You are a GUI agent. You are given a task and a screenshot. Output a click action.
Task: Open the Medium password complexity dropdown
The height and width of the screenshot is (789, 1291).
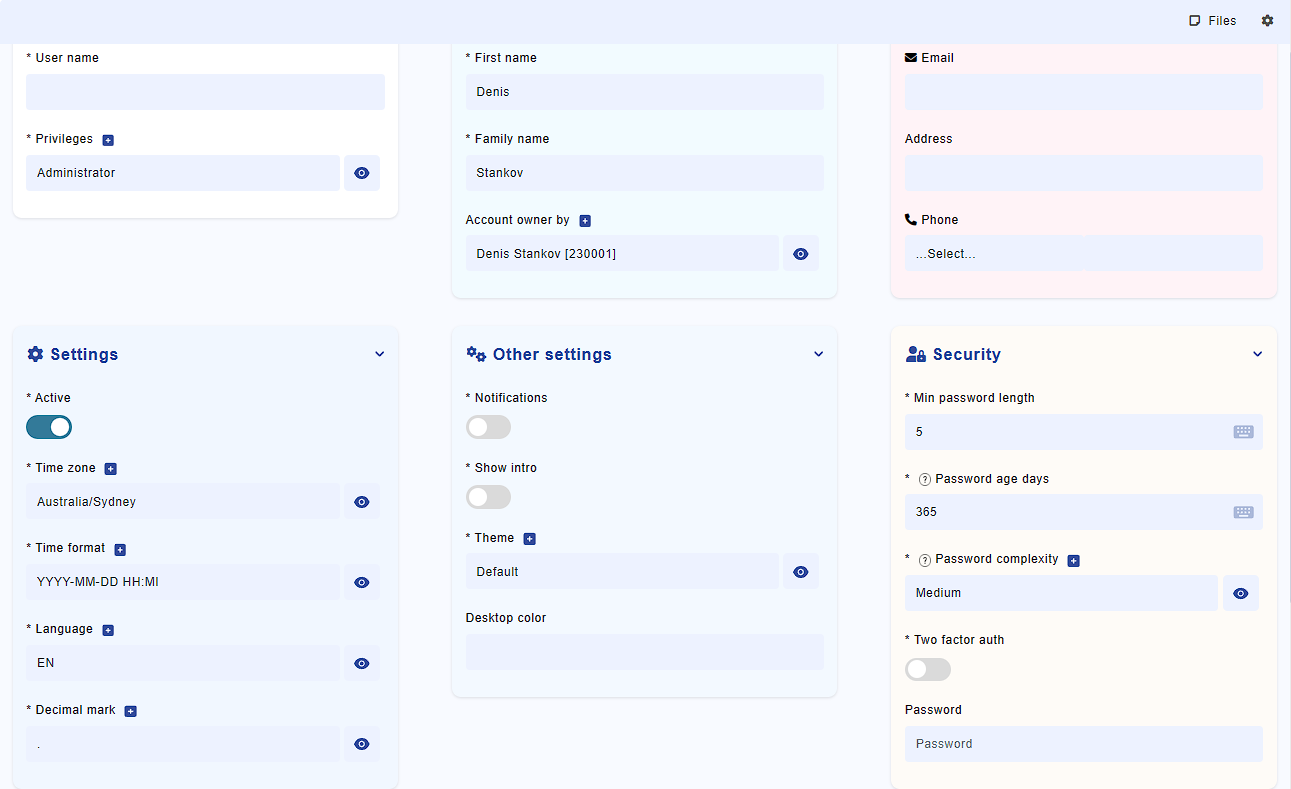[1061, 593]
